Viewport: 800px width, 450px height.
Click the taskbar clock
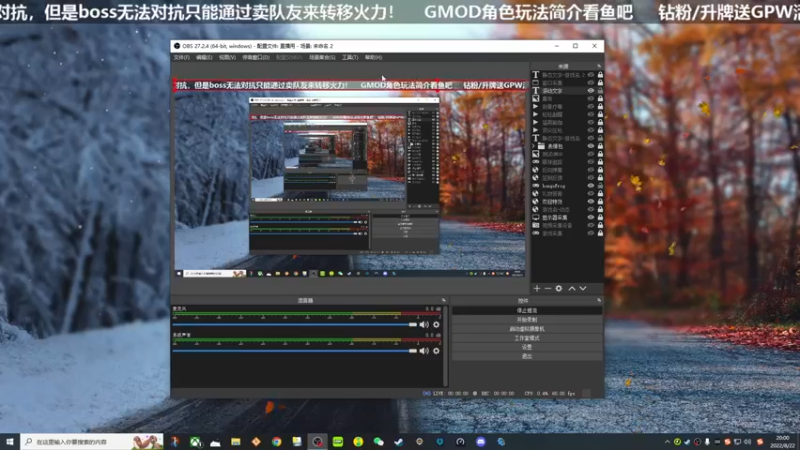click(x=782, y=442)
